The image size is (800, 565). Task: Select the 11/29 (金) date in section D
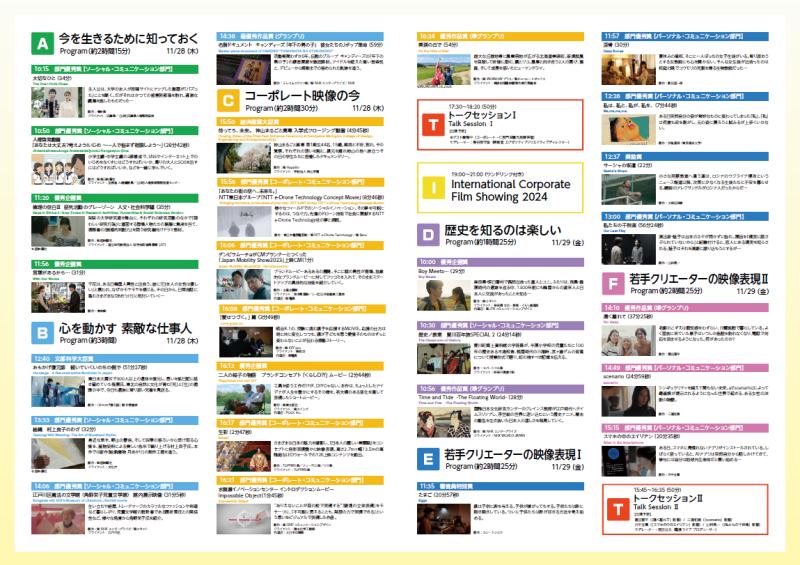568,242
